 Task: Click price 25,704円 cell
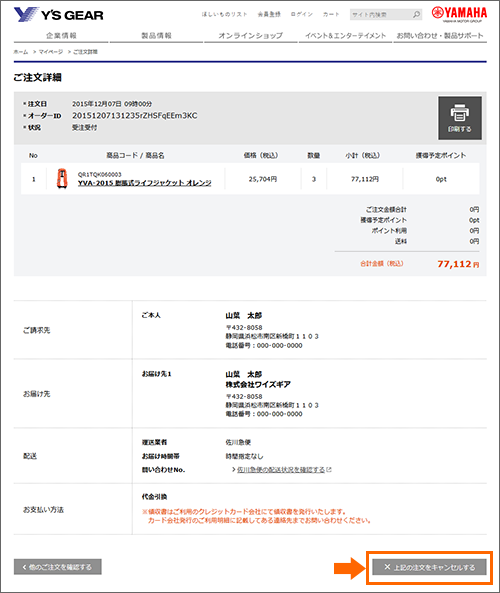click(x=262, y=179)
